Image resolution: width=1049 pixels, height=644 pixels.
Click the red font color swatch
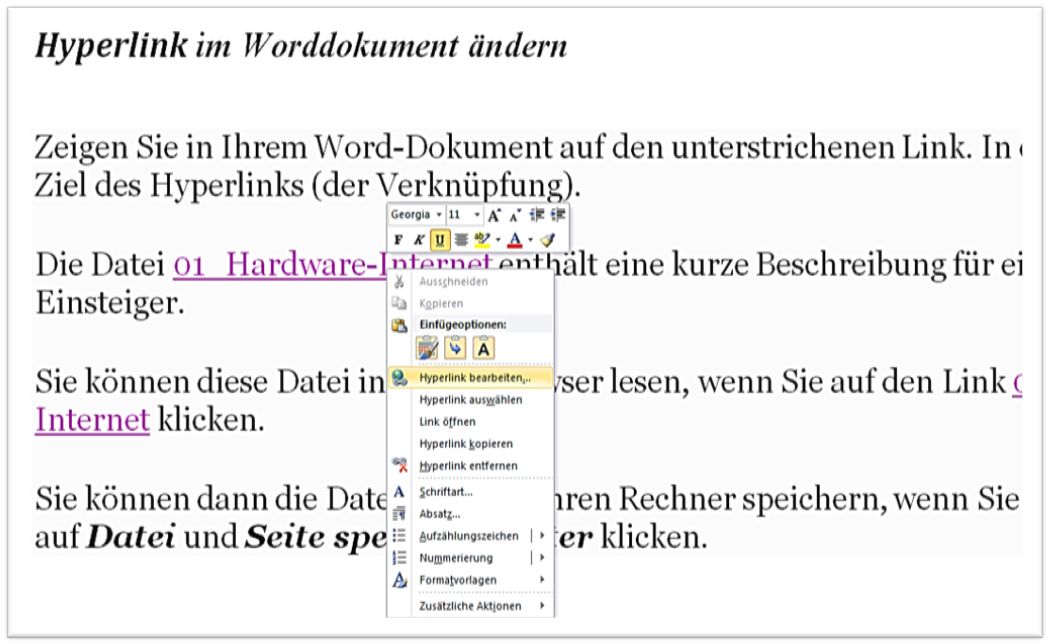pos(515,244)
